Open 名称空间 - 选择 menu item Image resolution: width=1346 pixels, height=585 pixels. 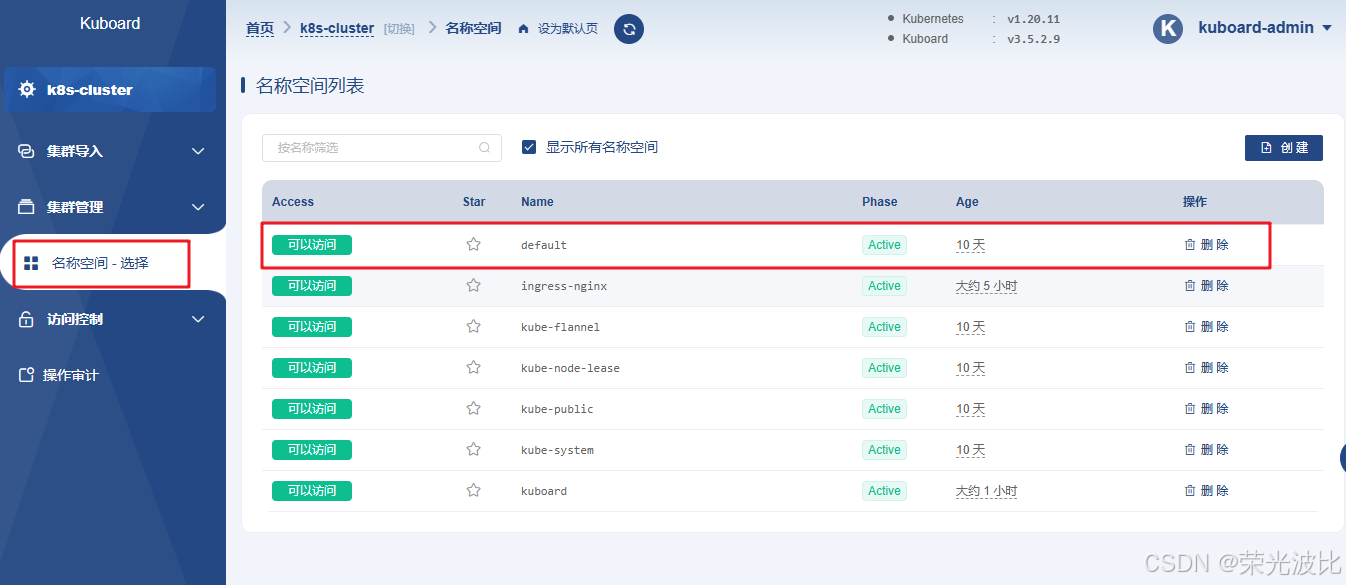101,263
